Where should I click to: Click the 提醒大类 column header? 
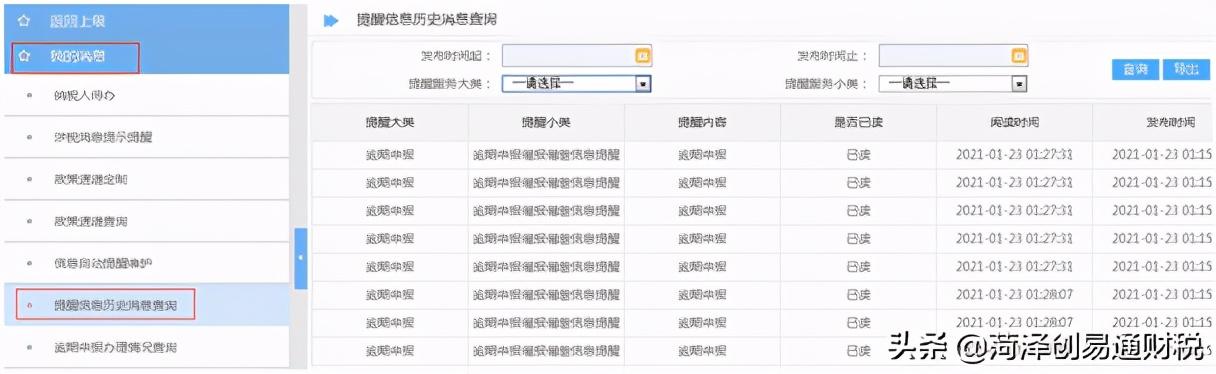click(389, 122)
